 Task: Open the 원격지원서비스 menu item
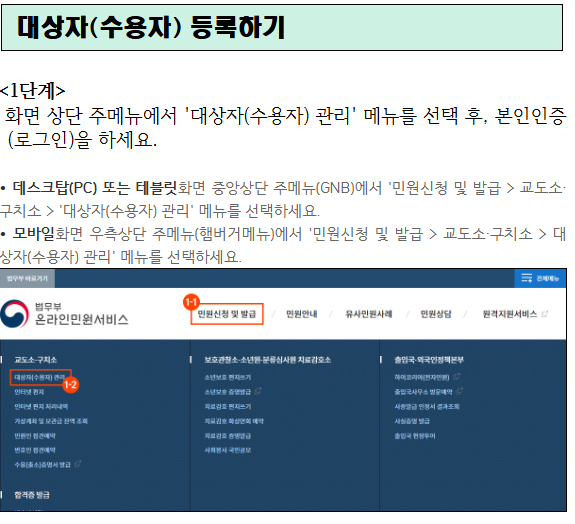(x=509, y=314)
